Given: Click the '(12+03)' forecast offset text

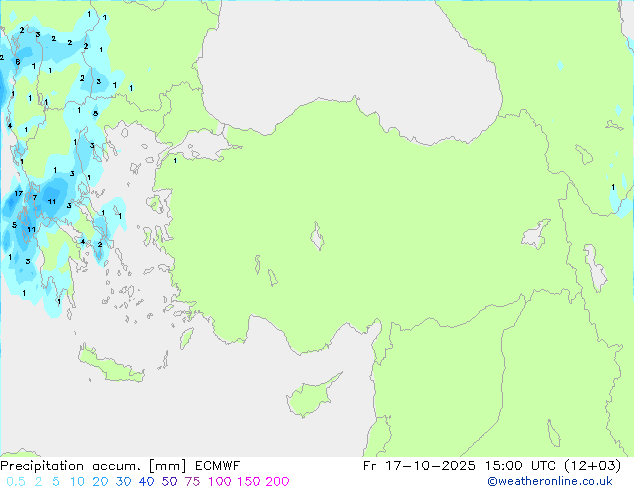Looking at the screenshot, I should point(592,466).
